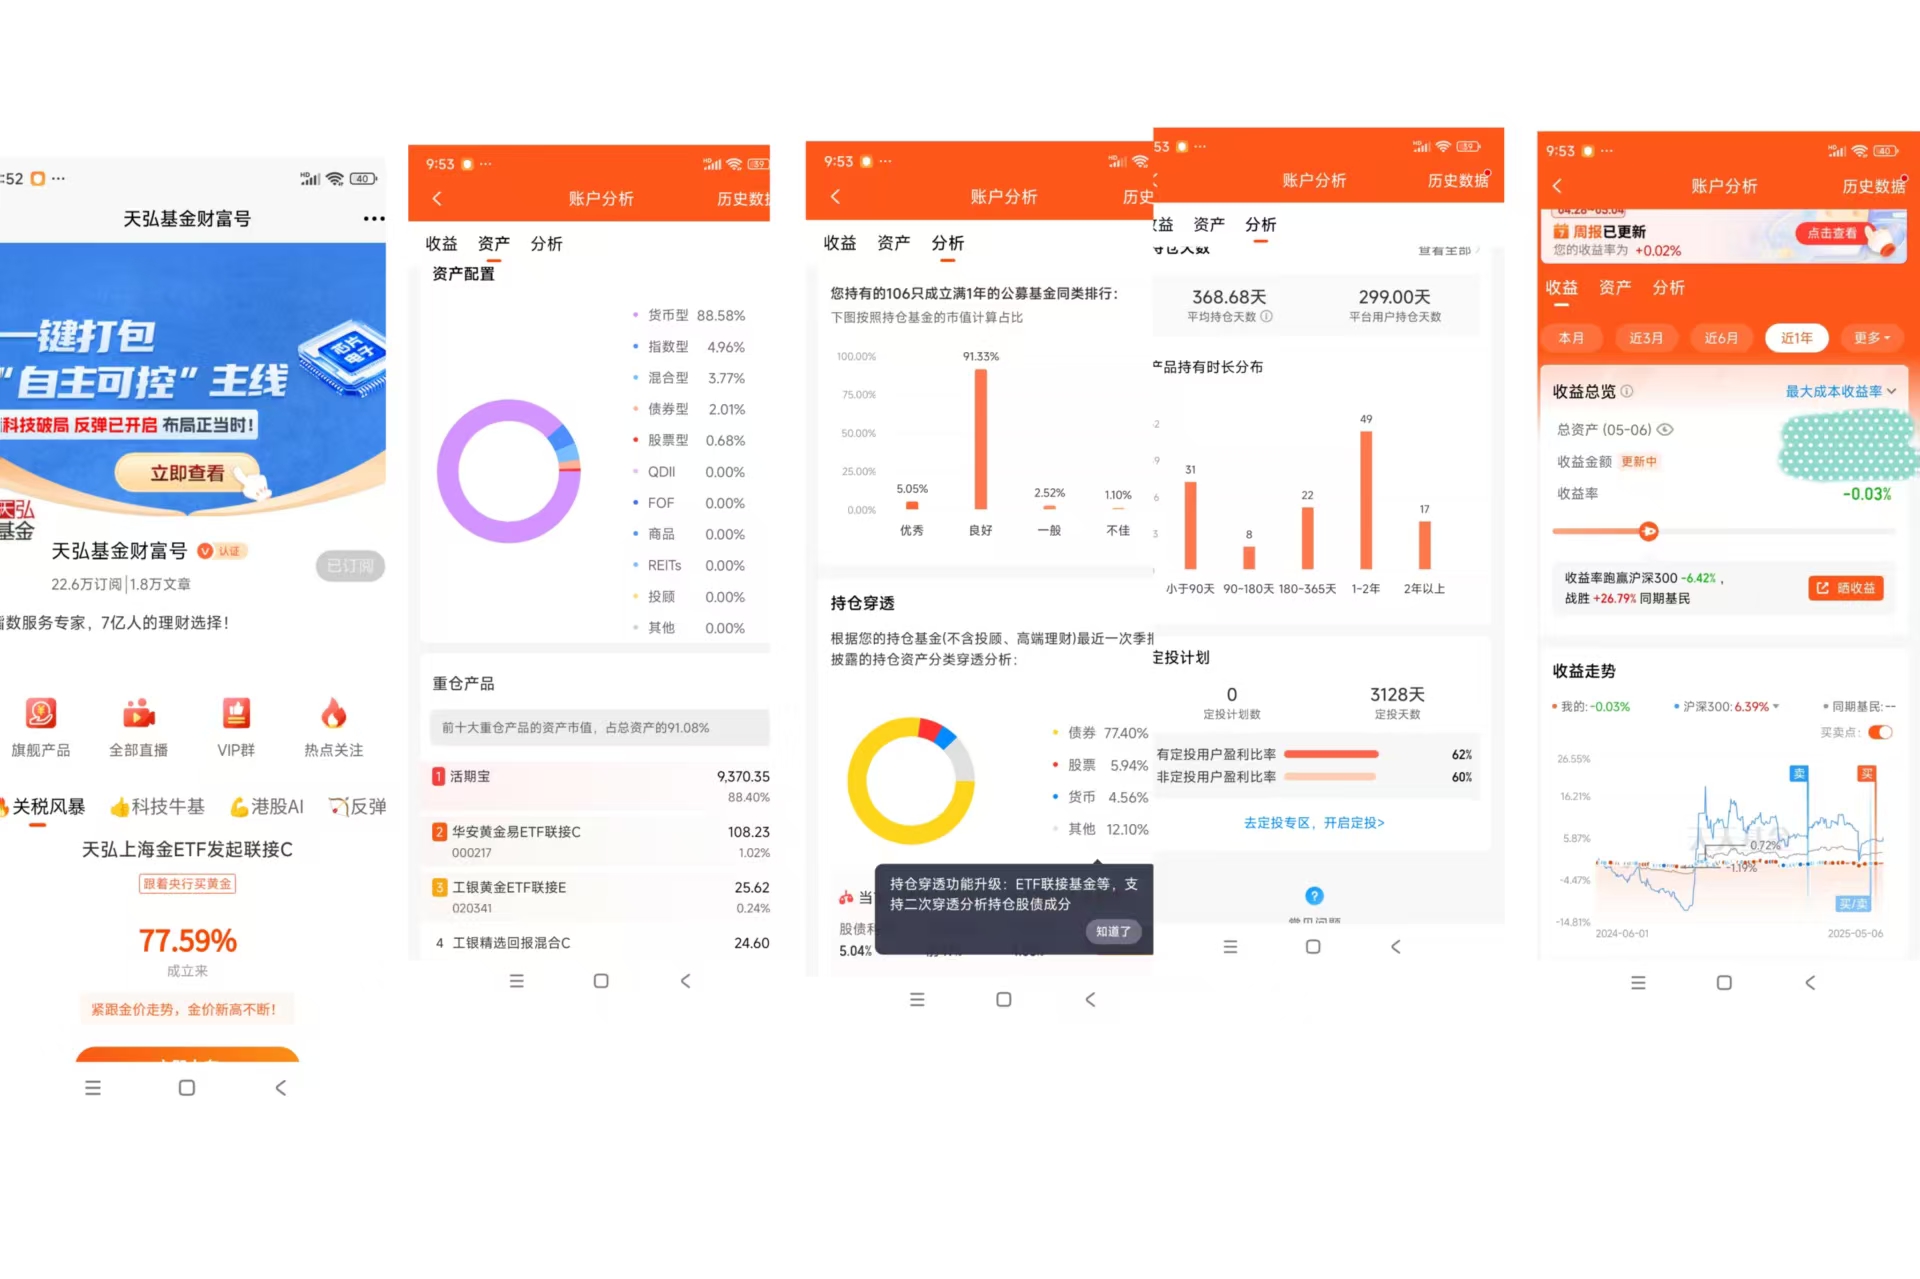Open the 全部直播 video camera icon
Viewport: 1920px width, 1279px height.
coord(139,714)
